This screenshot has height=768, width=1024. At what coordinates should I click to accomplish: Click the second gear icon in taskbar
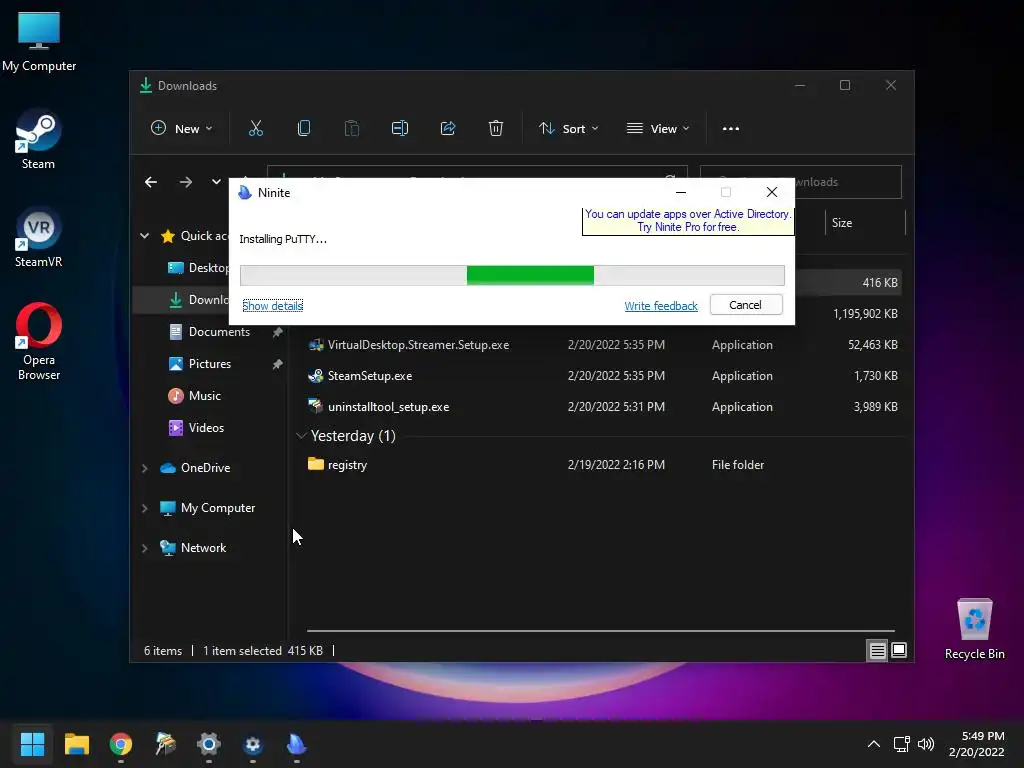click(x=253, y=744)
